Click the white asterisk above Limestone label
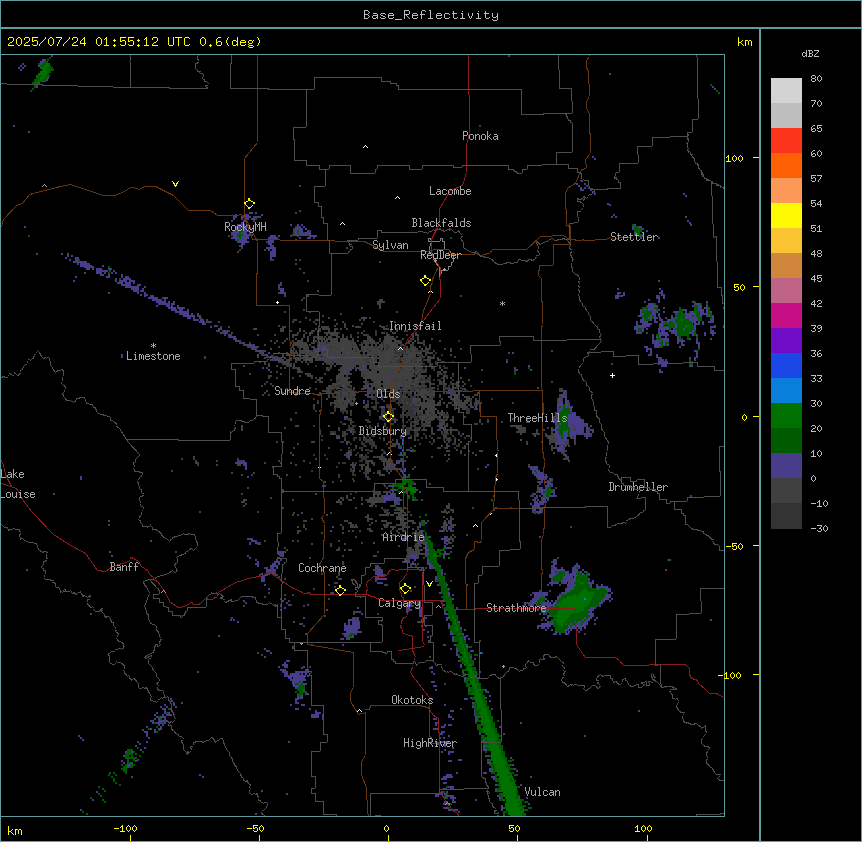This screenshot has height=842, width=862. click(153, 346)
